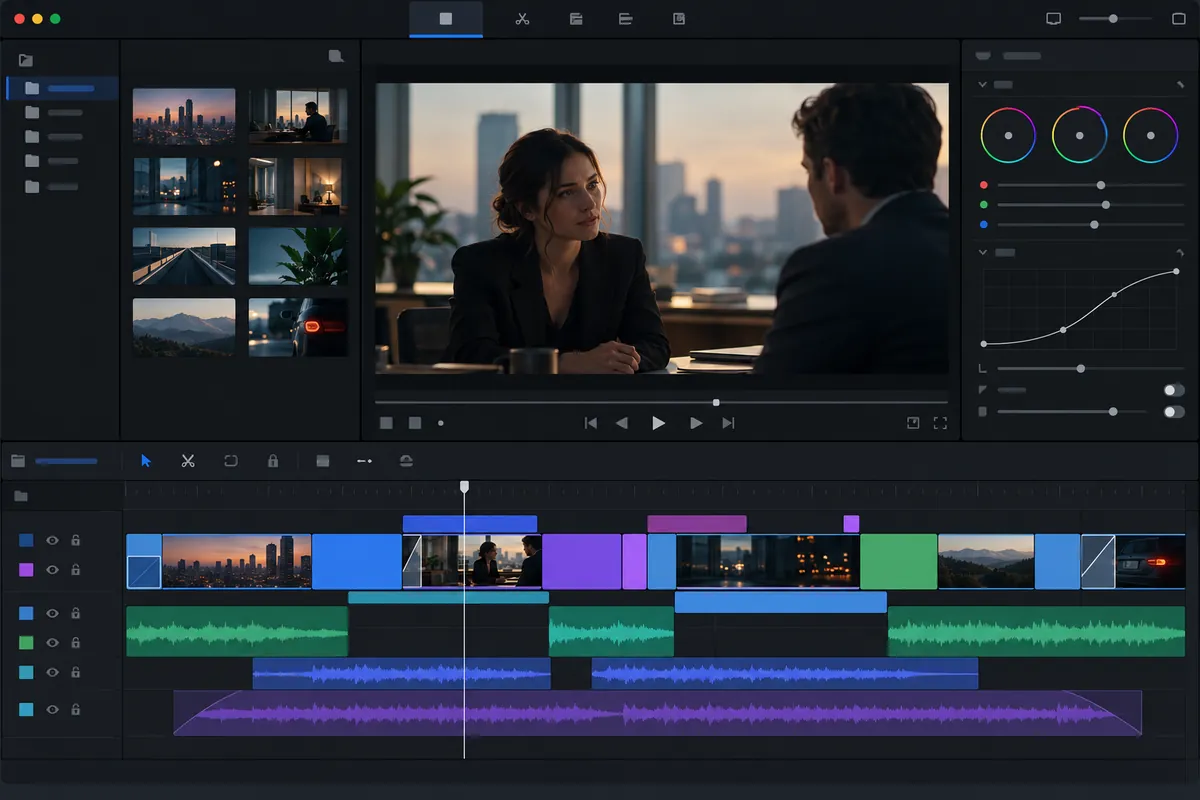The width and height of the screenshot is (1200, 800).
Task: Select the car tail light thumbnail in media bin
Action: (298, 326)
